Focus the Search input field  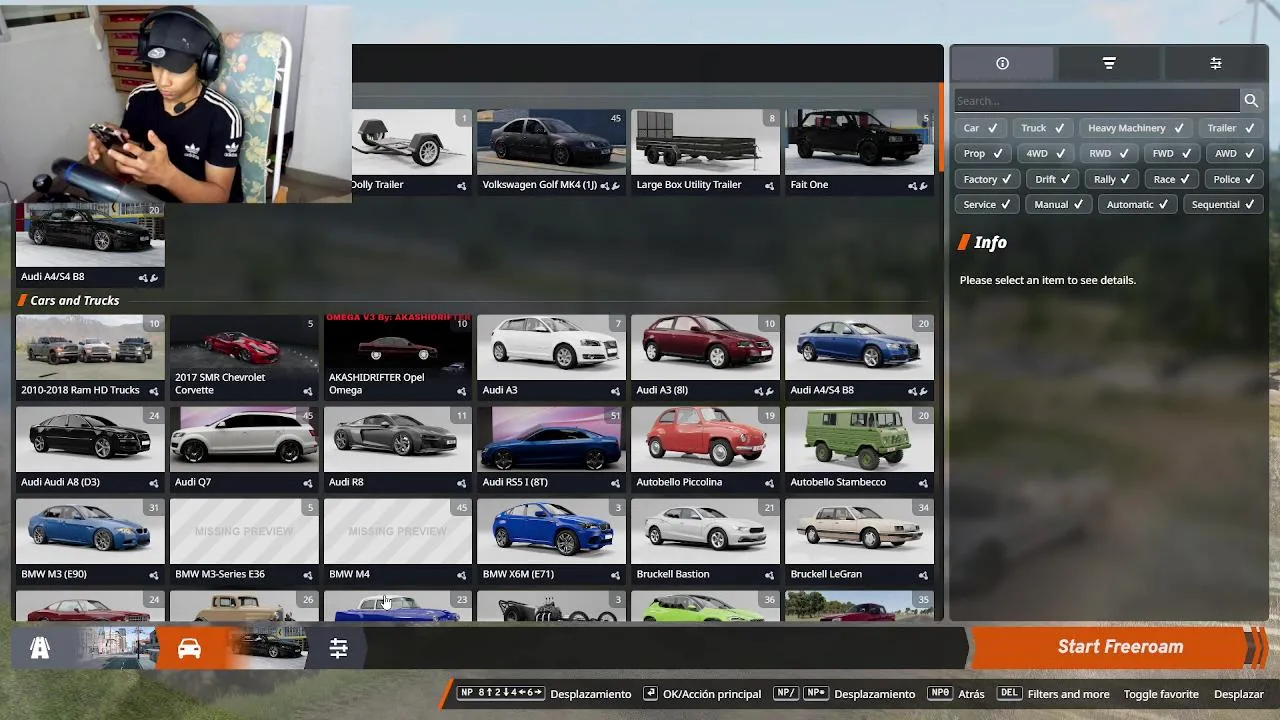1097,100
